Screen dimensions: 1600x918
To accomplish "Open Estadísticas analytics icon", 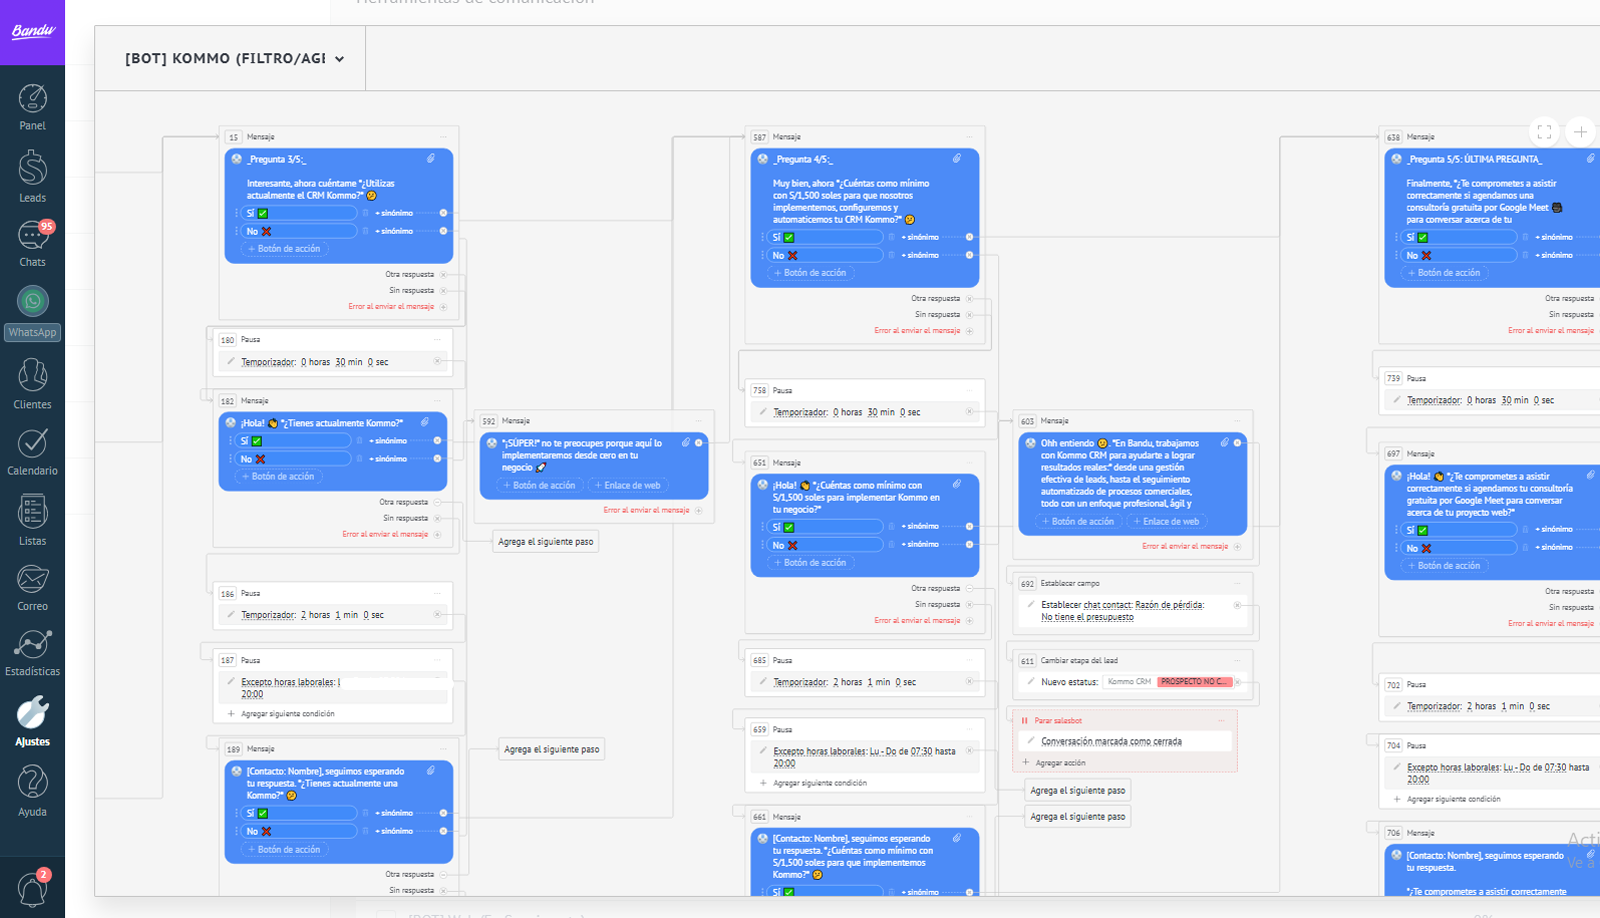I will tap(32, 652).
